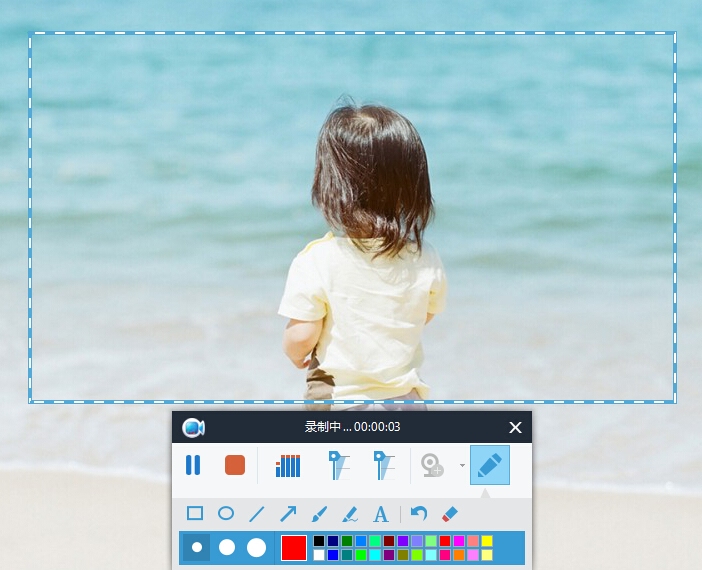Choose the smallest stroke size dot
Image resolution: width=702 pixels, height=570 pixels.
[x=197, y=547]
